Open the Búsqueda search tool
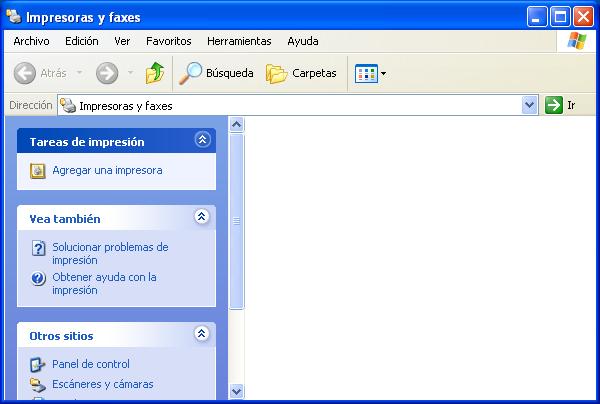The height and width of the screenshot is (404, 600). tap(216, 73)
